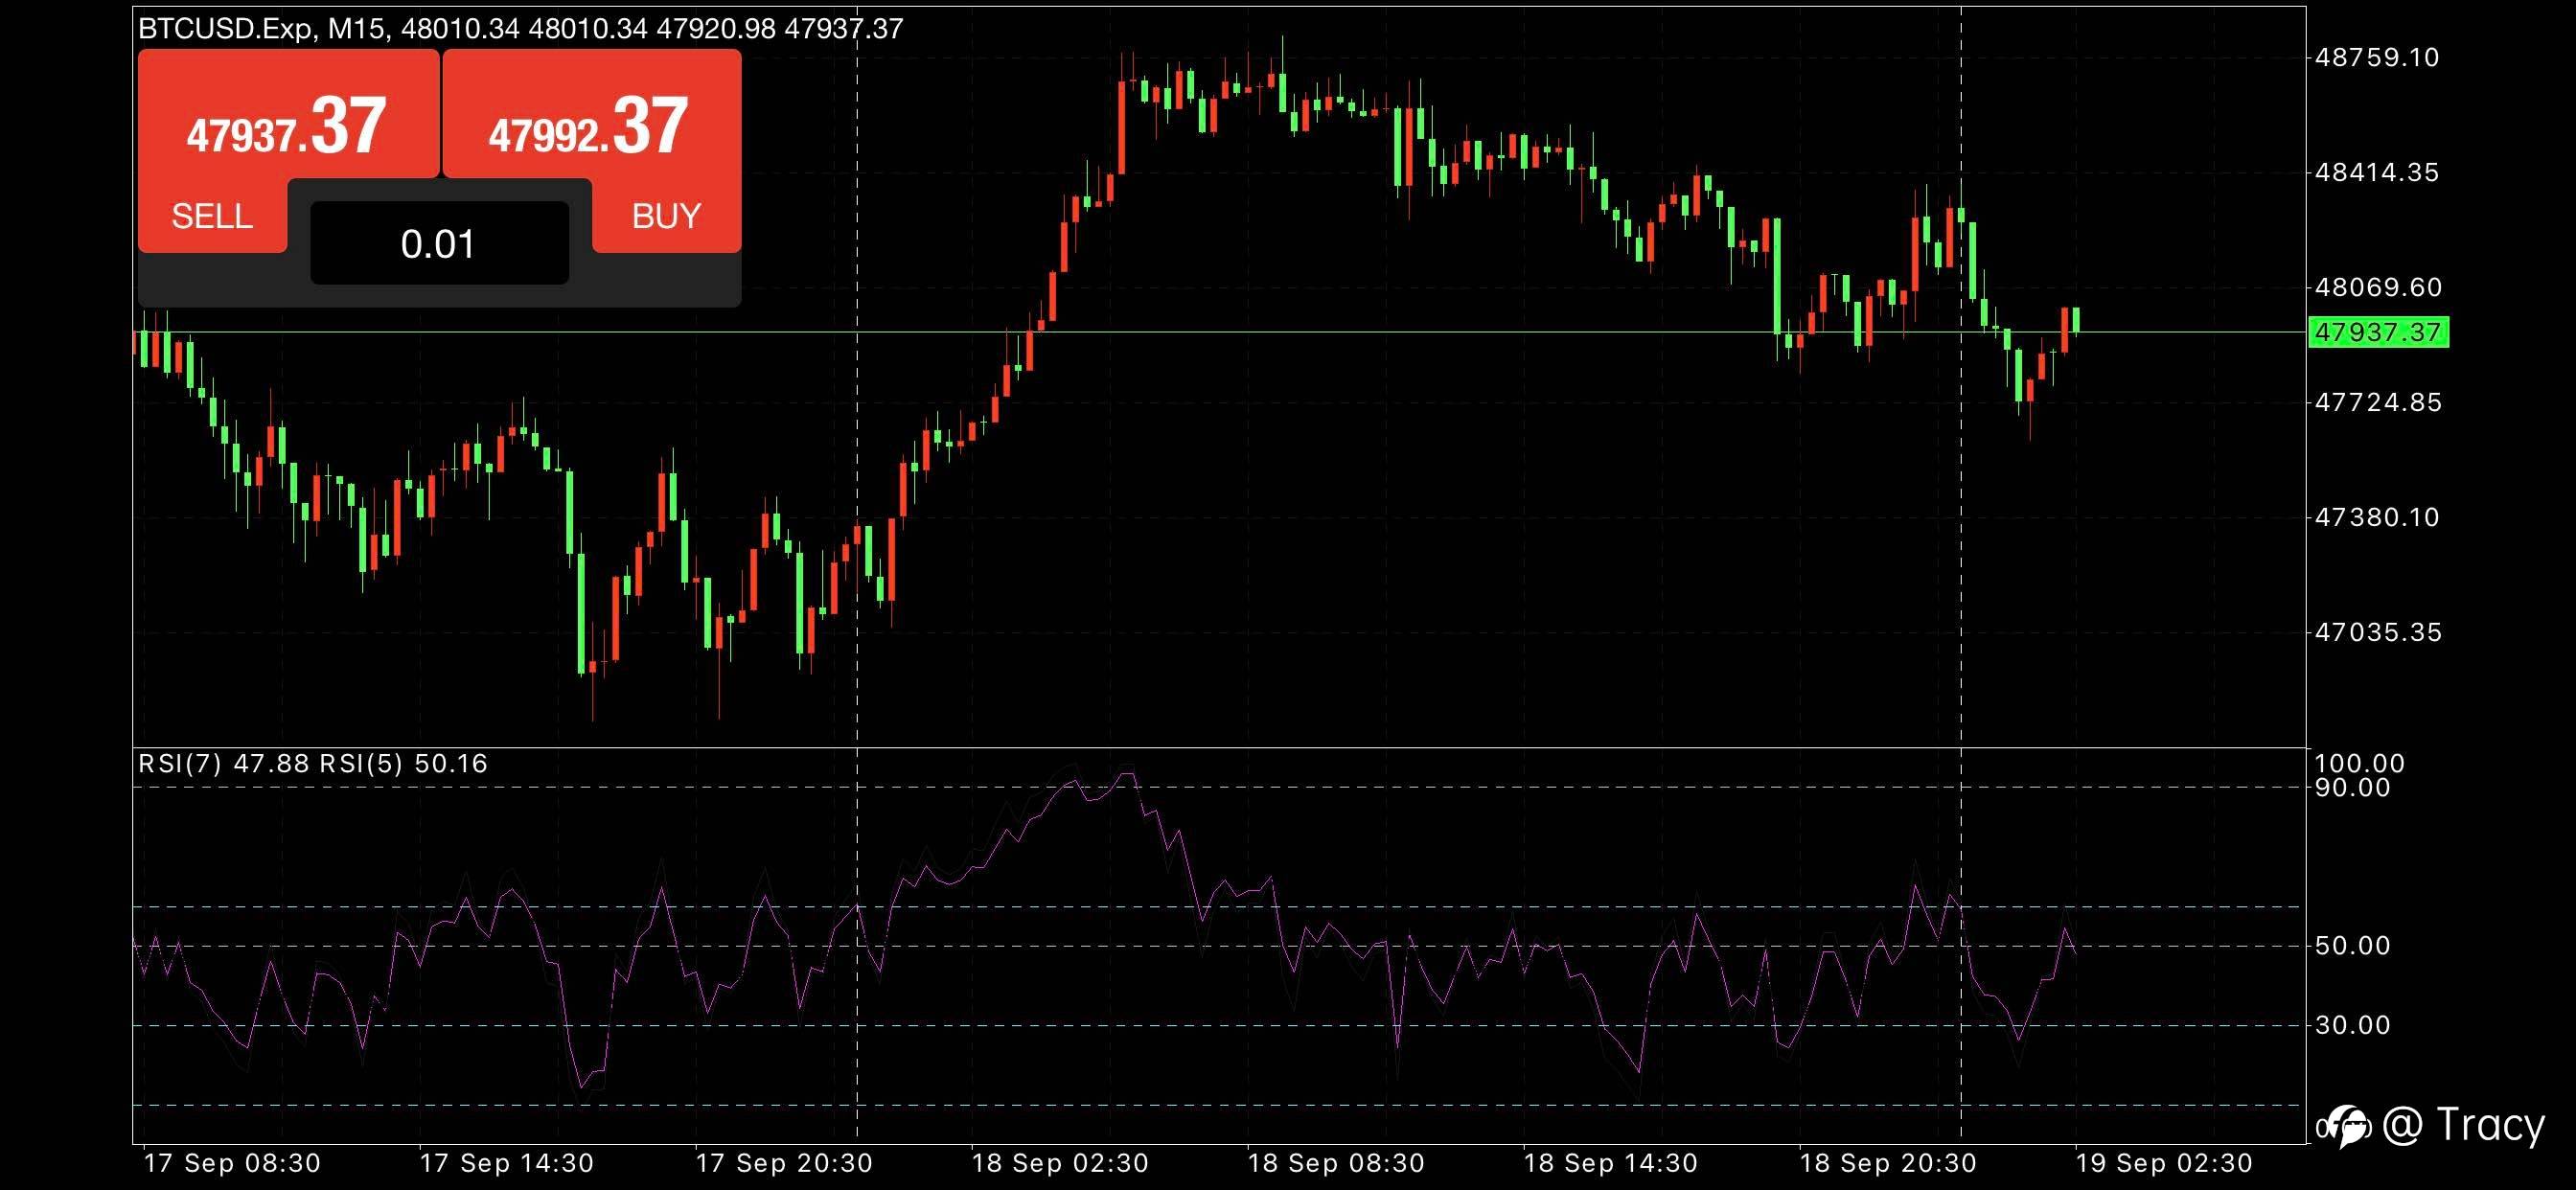Tap the RSI(7) 47.88 indicator label
The image size is (2576, 1190).
point(224,764)
